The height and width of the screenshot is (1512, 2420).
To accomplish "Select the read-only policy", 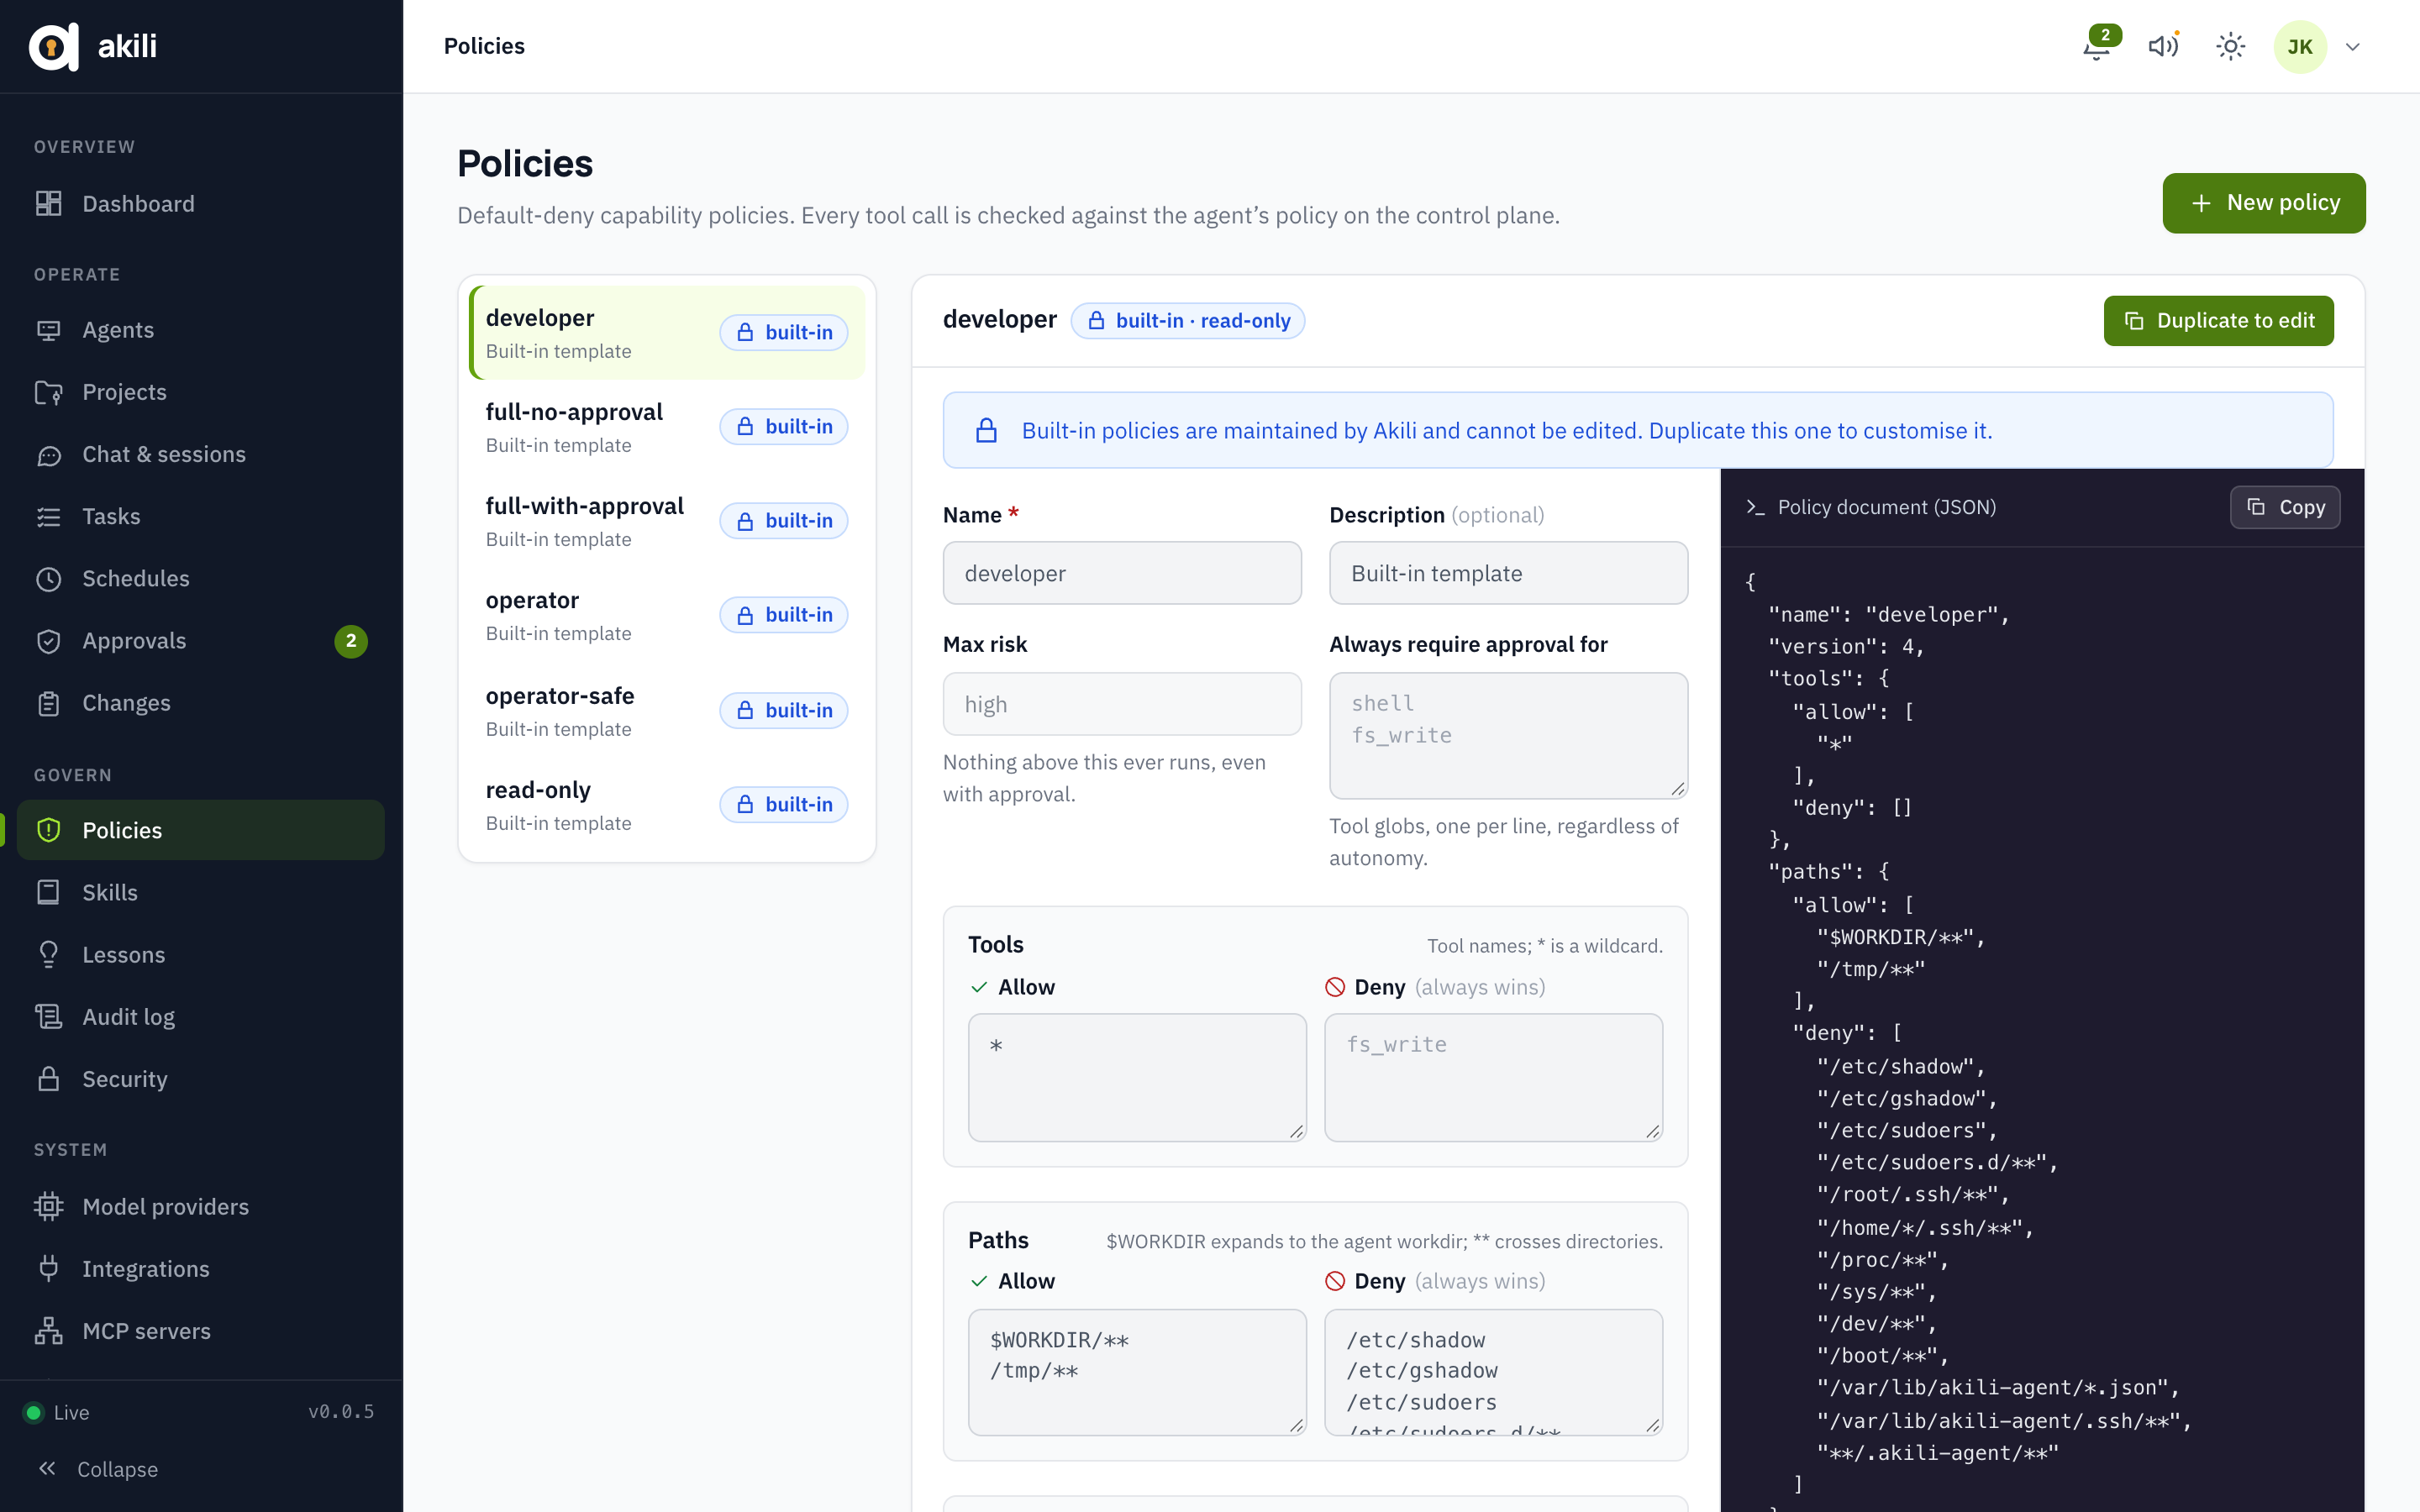I will [667, 805].
